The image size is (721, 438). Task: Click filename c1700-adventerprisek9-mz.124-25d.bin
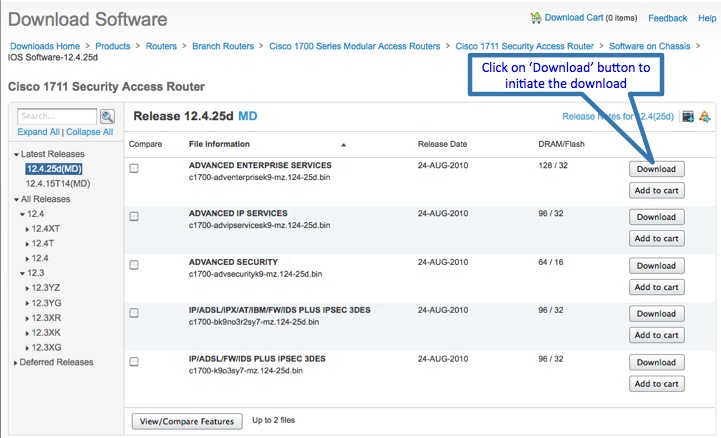(259, 177)
